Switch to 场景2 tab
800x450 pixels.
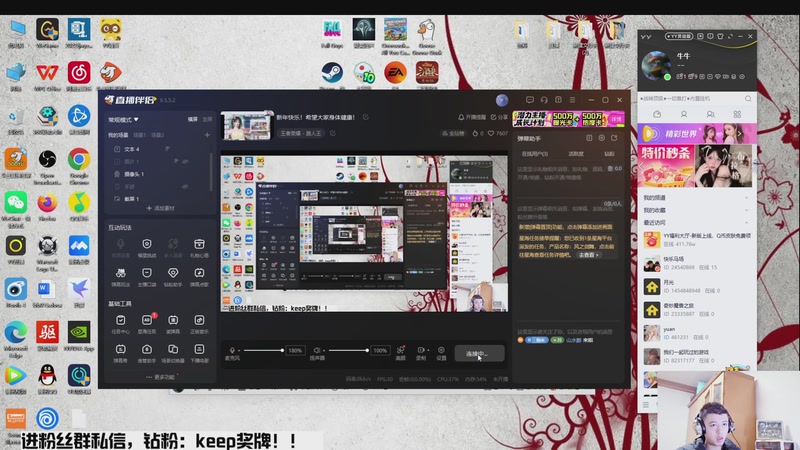[x=158, y=135]
